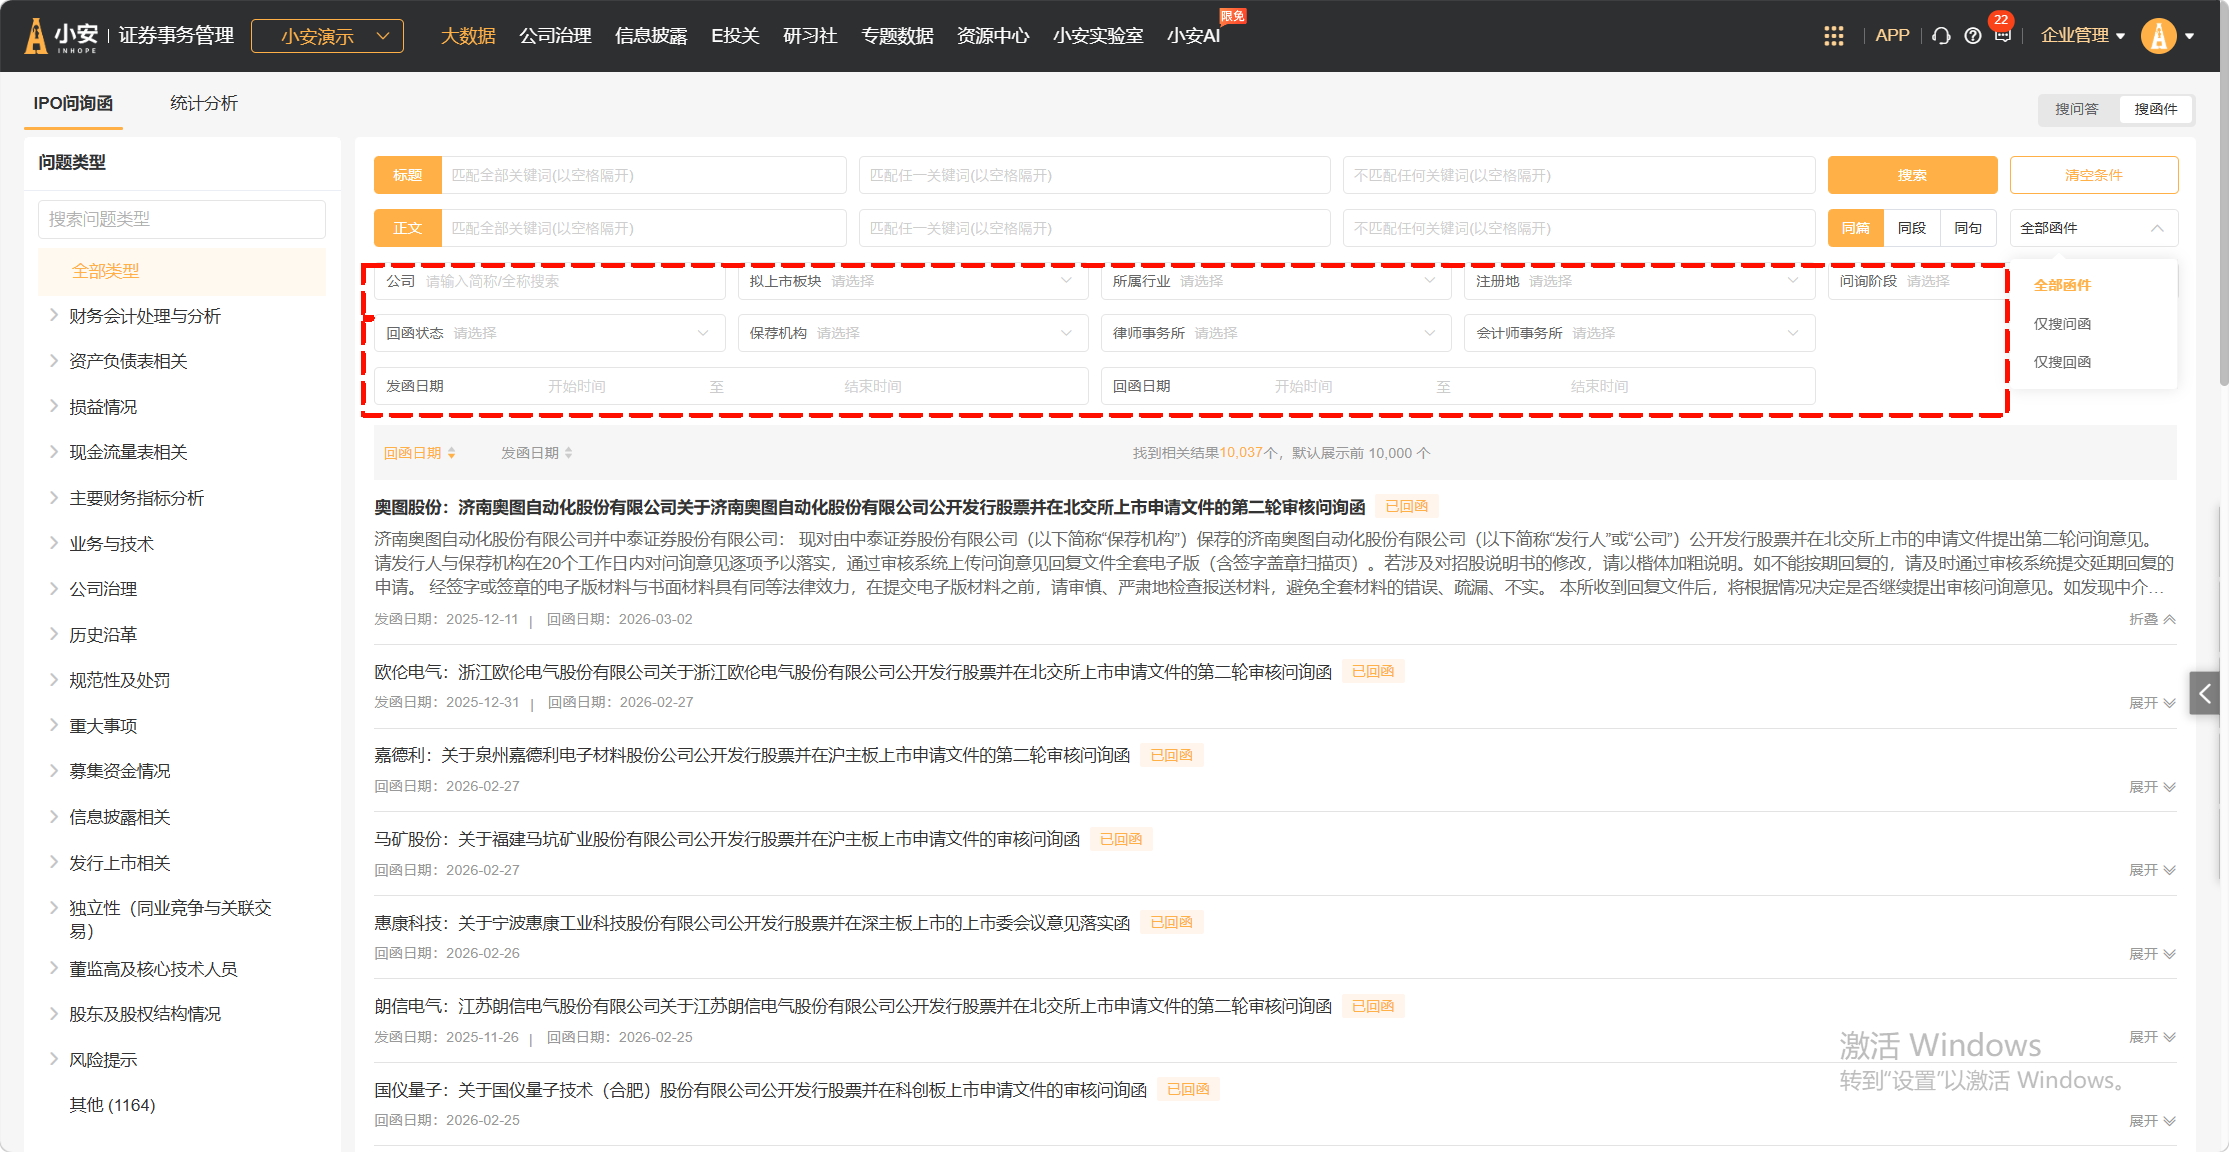Click the orange 搜索 button
Image resolution: width=2229 pixels, height=1152 pixels.
pyautogui.click(x=1911, y=175)
